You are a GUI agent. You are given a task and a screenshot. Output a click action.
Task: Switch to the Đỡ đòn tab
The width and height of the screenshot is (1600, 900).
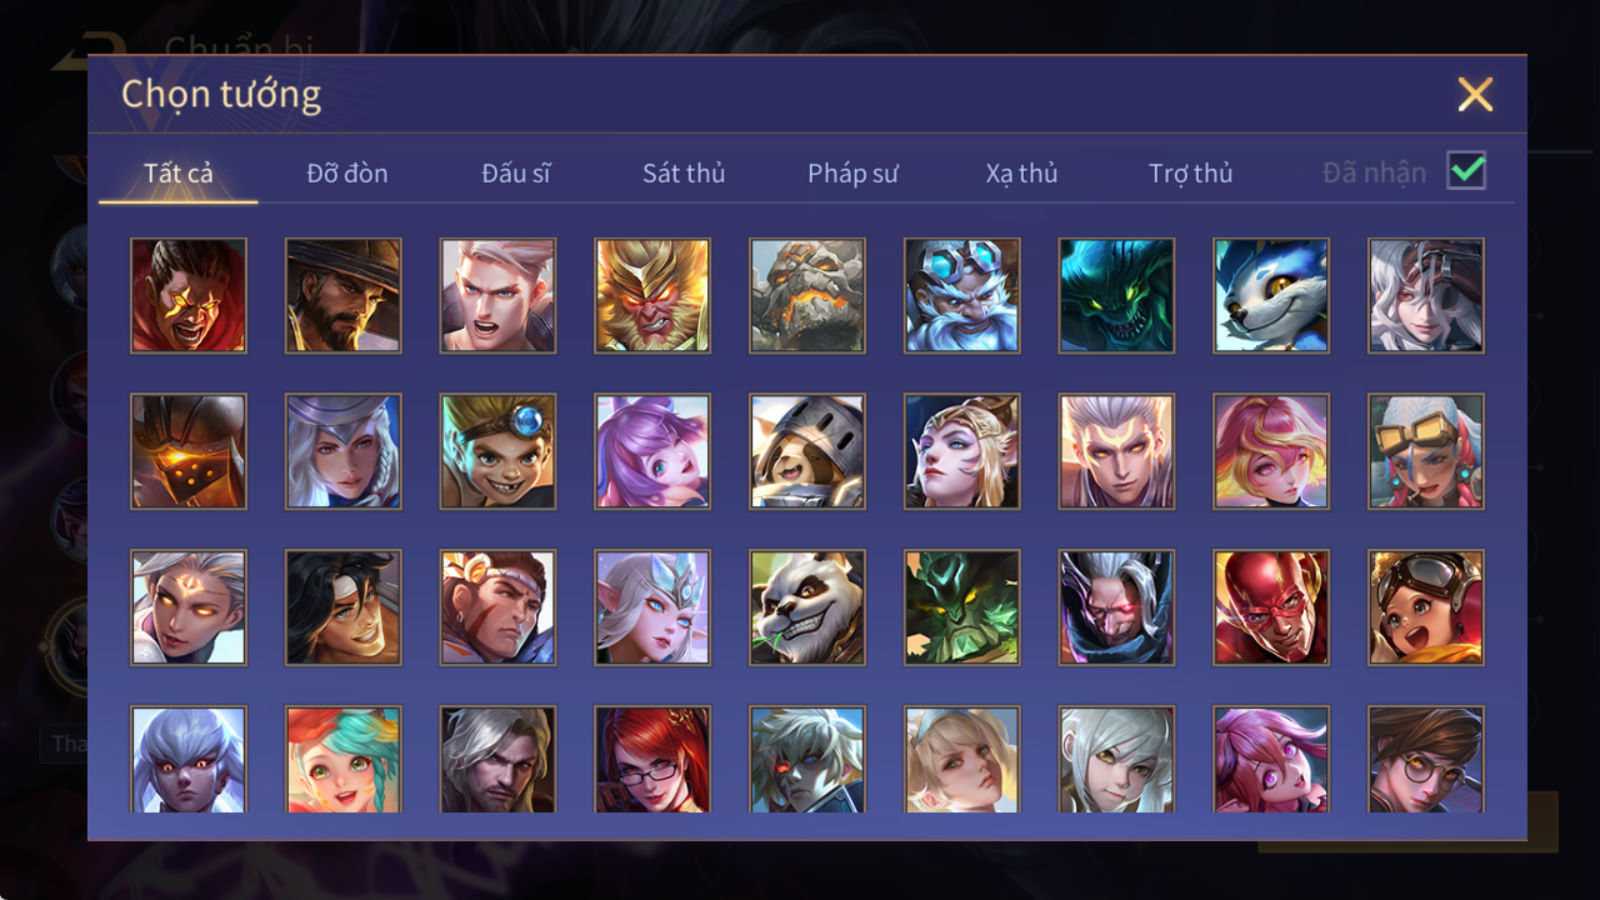coord(347,173)
